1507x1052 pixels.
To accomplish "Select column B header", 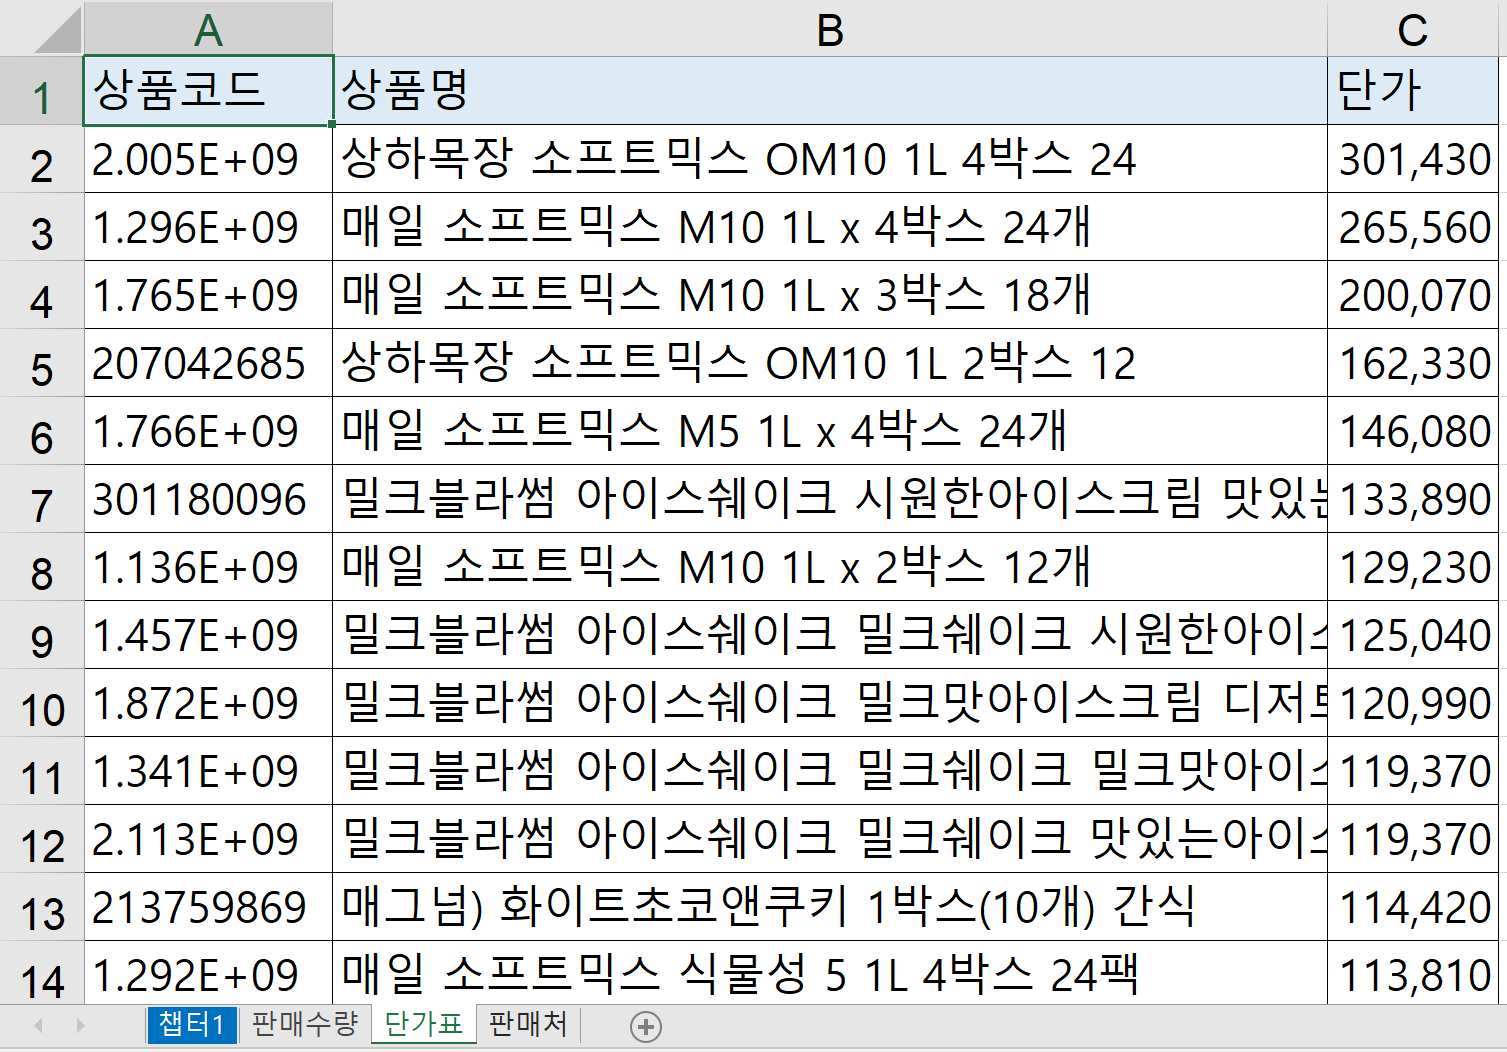I will pos(830,29).
